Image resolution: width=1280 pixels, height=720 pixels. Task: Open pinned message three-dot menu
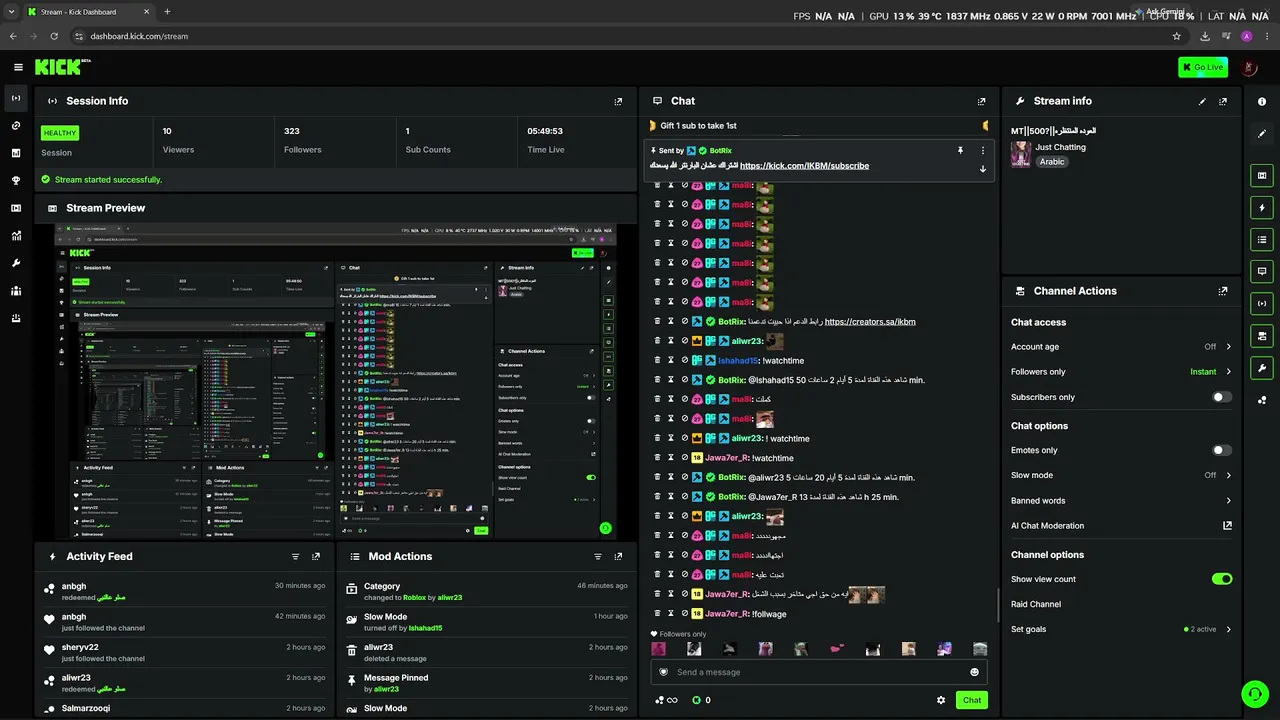pos(983,150)
